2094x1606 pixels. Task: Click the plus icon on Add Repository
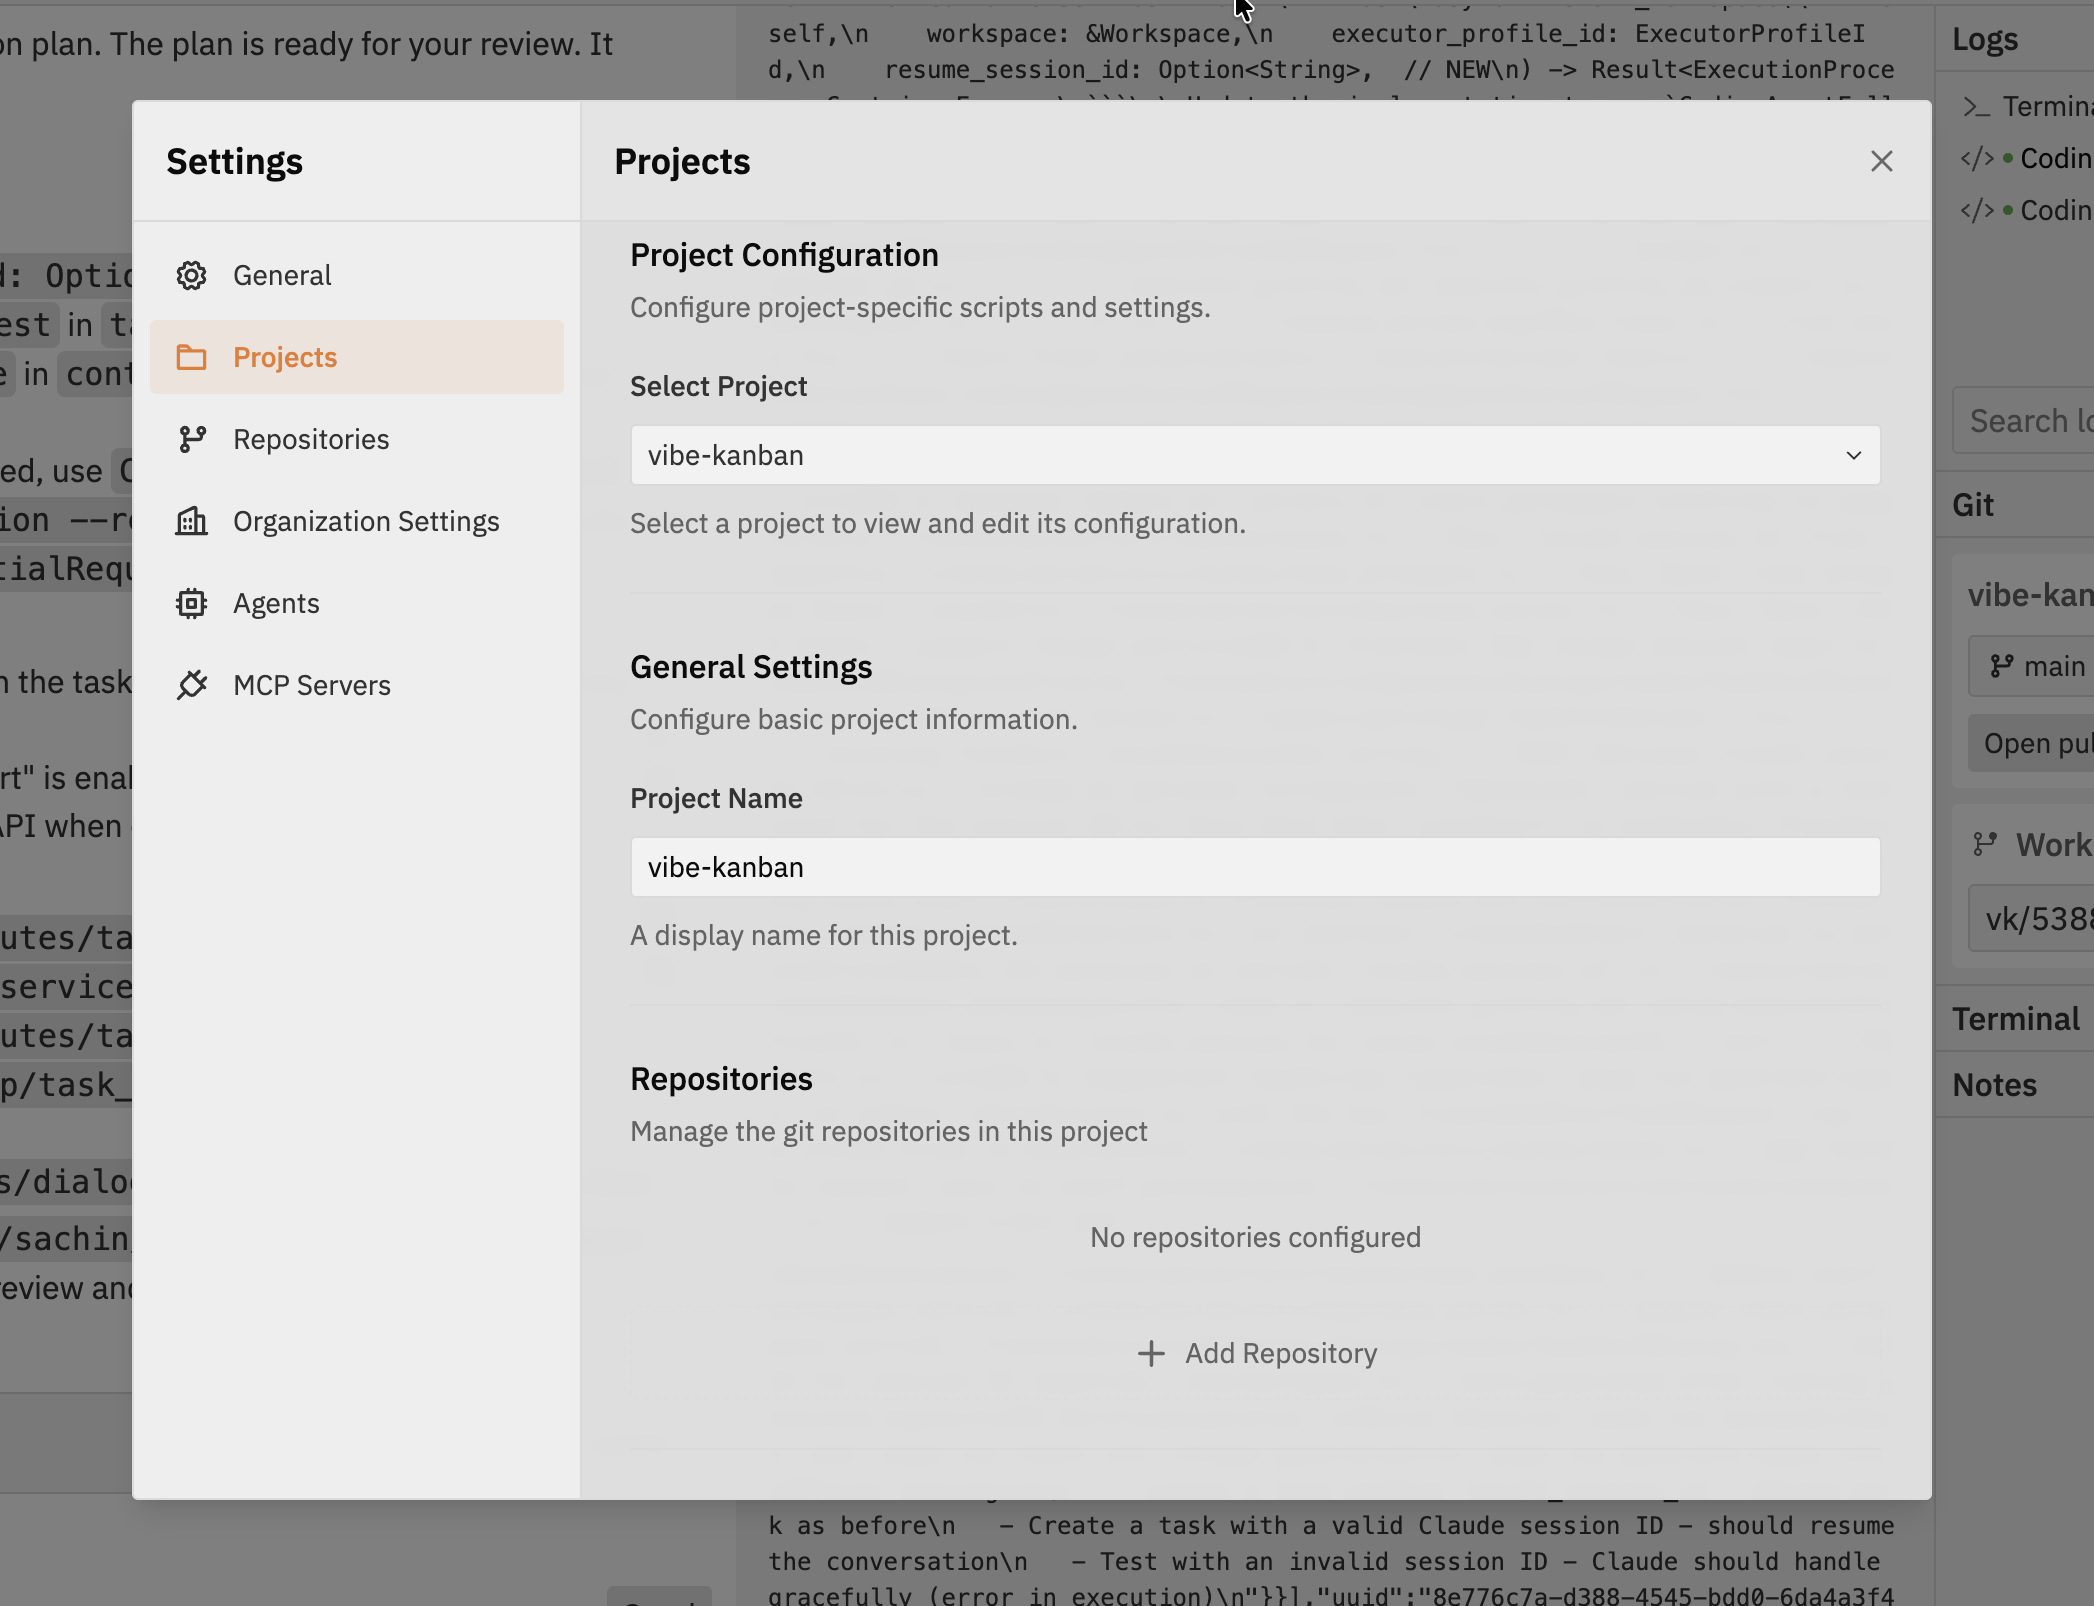tap(1152, 1354)
